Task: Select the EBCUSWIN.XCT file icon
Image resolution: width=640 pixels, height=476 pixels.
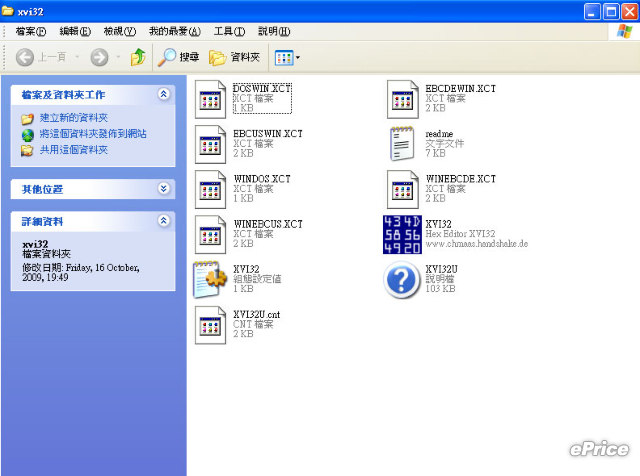Action: click(x=210, y=145)
